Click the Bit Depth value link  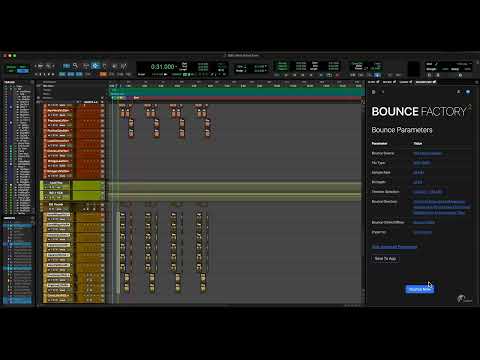coord(418,182)
